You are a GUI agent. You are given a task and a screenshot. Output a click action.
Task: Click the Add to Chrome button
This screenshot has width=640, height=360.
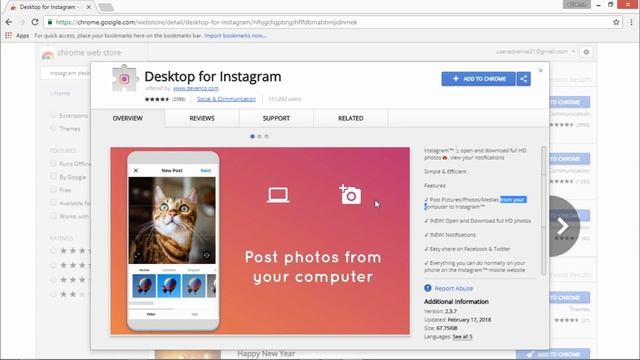pos(478,79)
